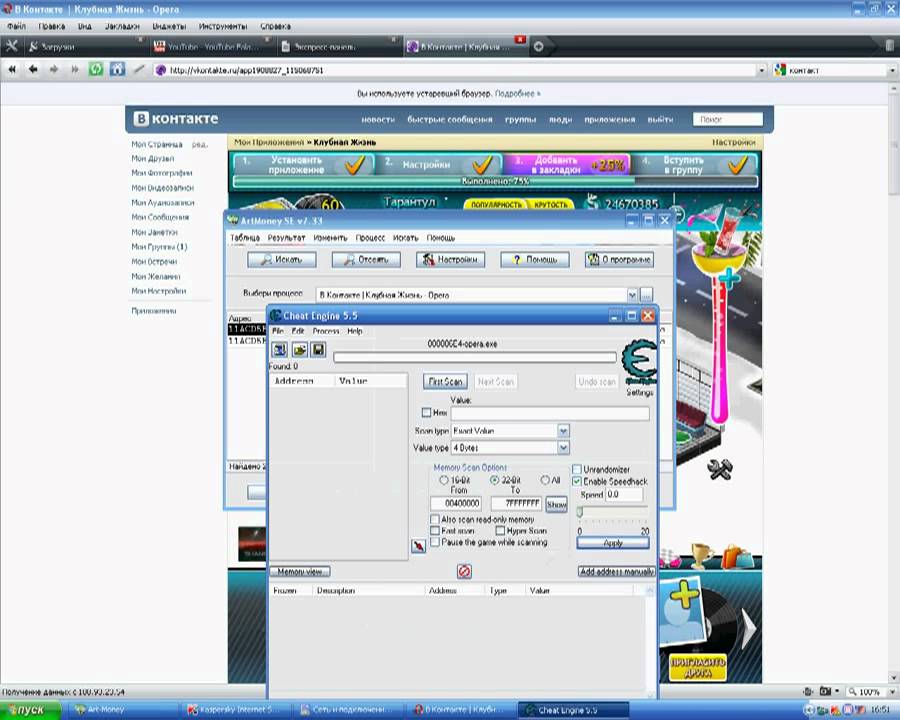The width and height of the screenshot is (900, 720).
Task: Click Opera forward arrow button
Action: 54,69
